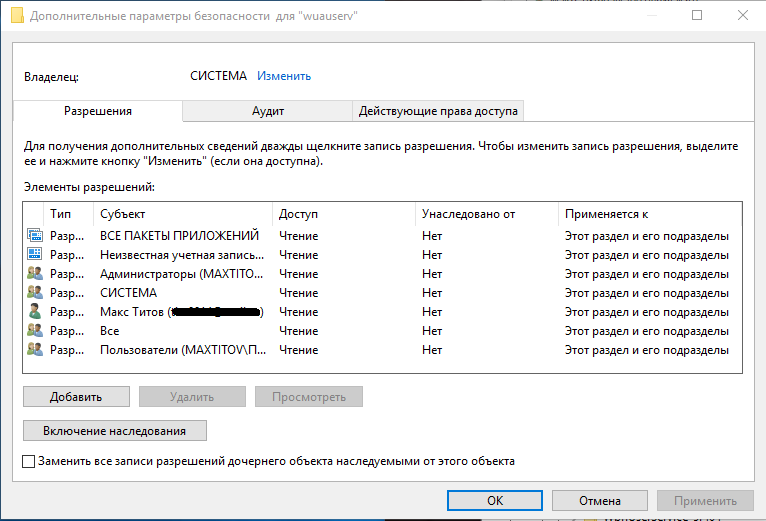This screenshot has width=766, height=521.
Task: Click the folder icon in the title bar
Action: (x=17, y=15)
